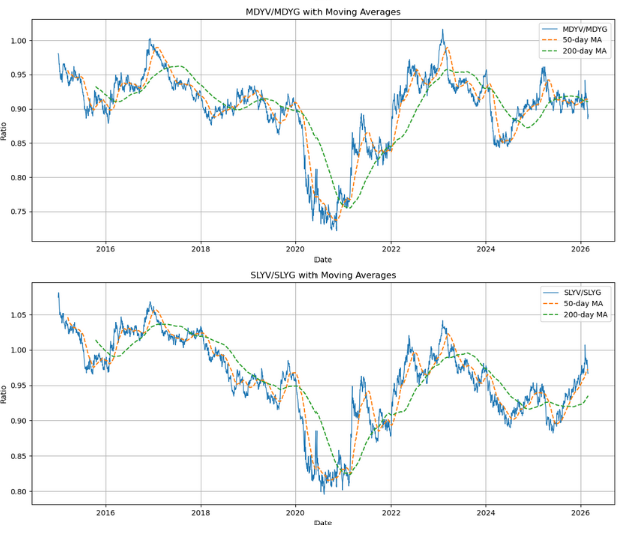
Task: Click the 1.05 y-axis tick on bottom chart
Action: click(x=20, y=315)
